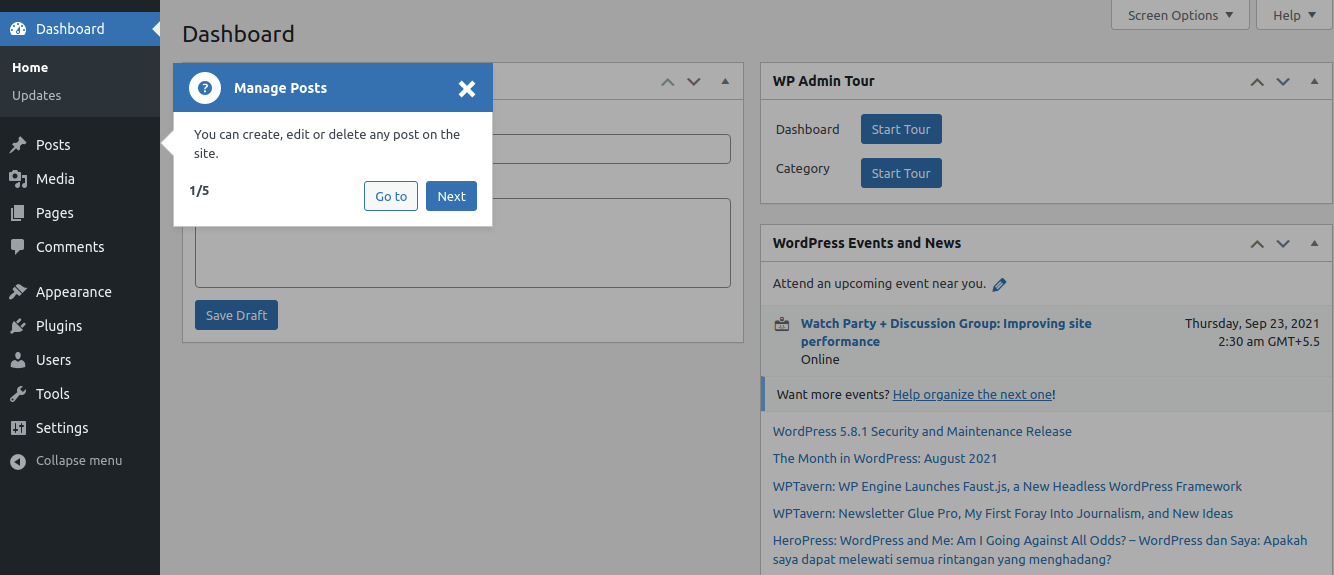Open HeroPress Am I Going Against All Odds link
The height and width of the screenshot is (575, 1334).
1040,550
